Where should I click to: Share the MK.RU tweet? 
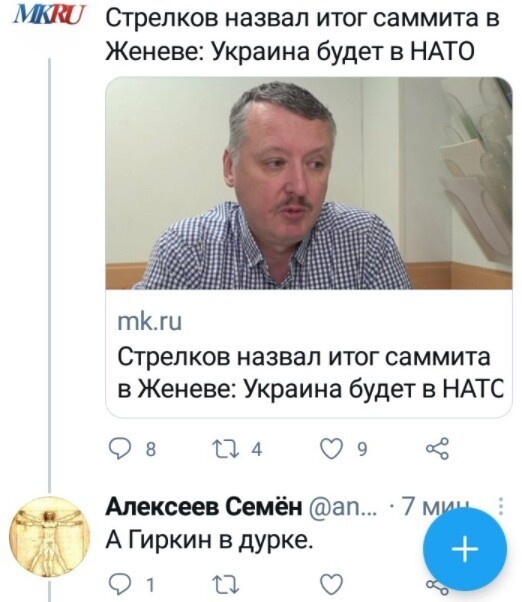438,448
